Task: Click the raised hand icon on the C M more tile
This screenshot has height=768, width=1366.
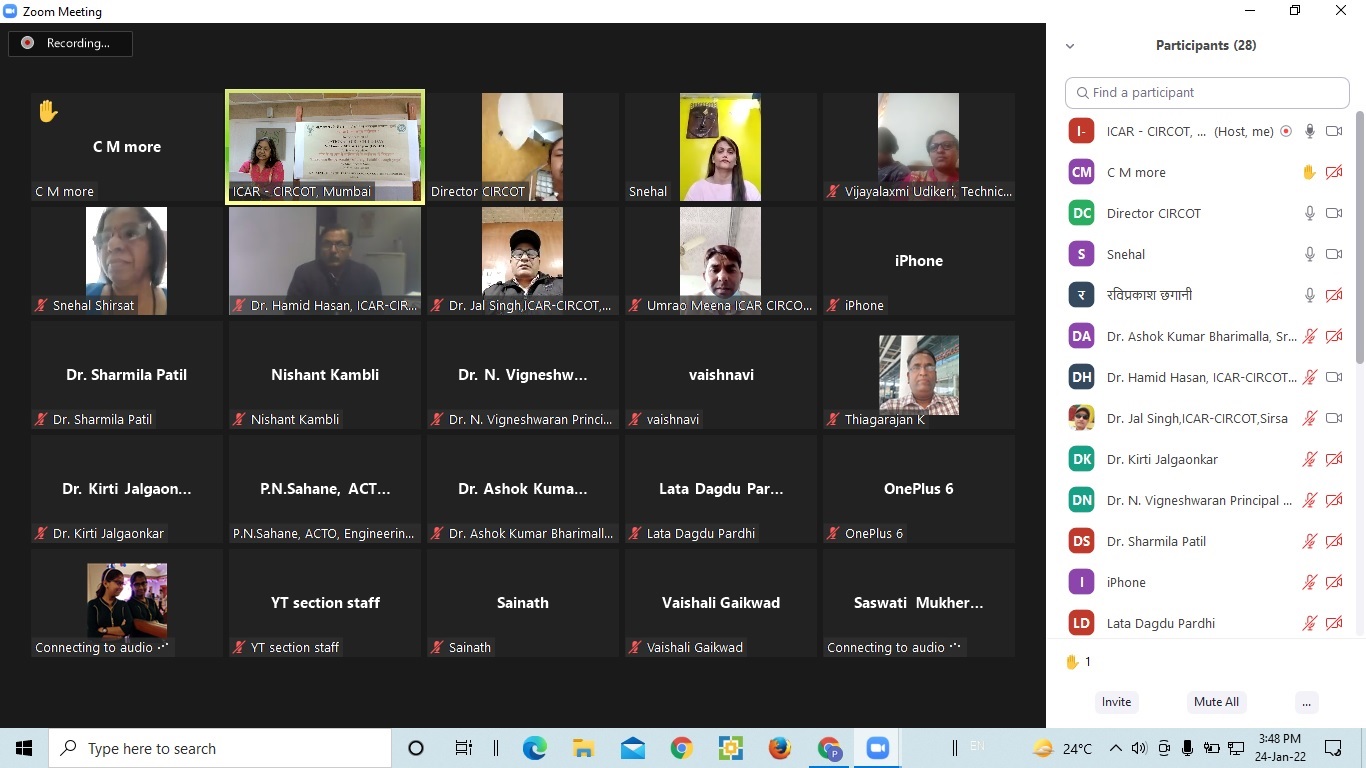Action: pos(48,111)
